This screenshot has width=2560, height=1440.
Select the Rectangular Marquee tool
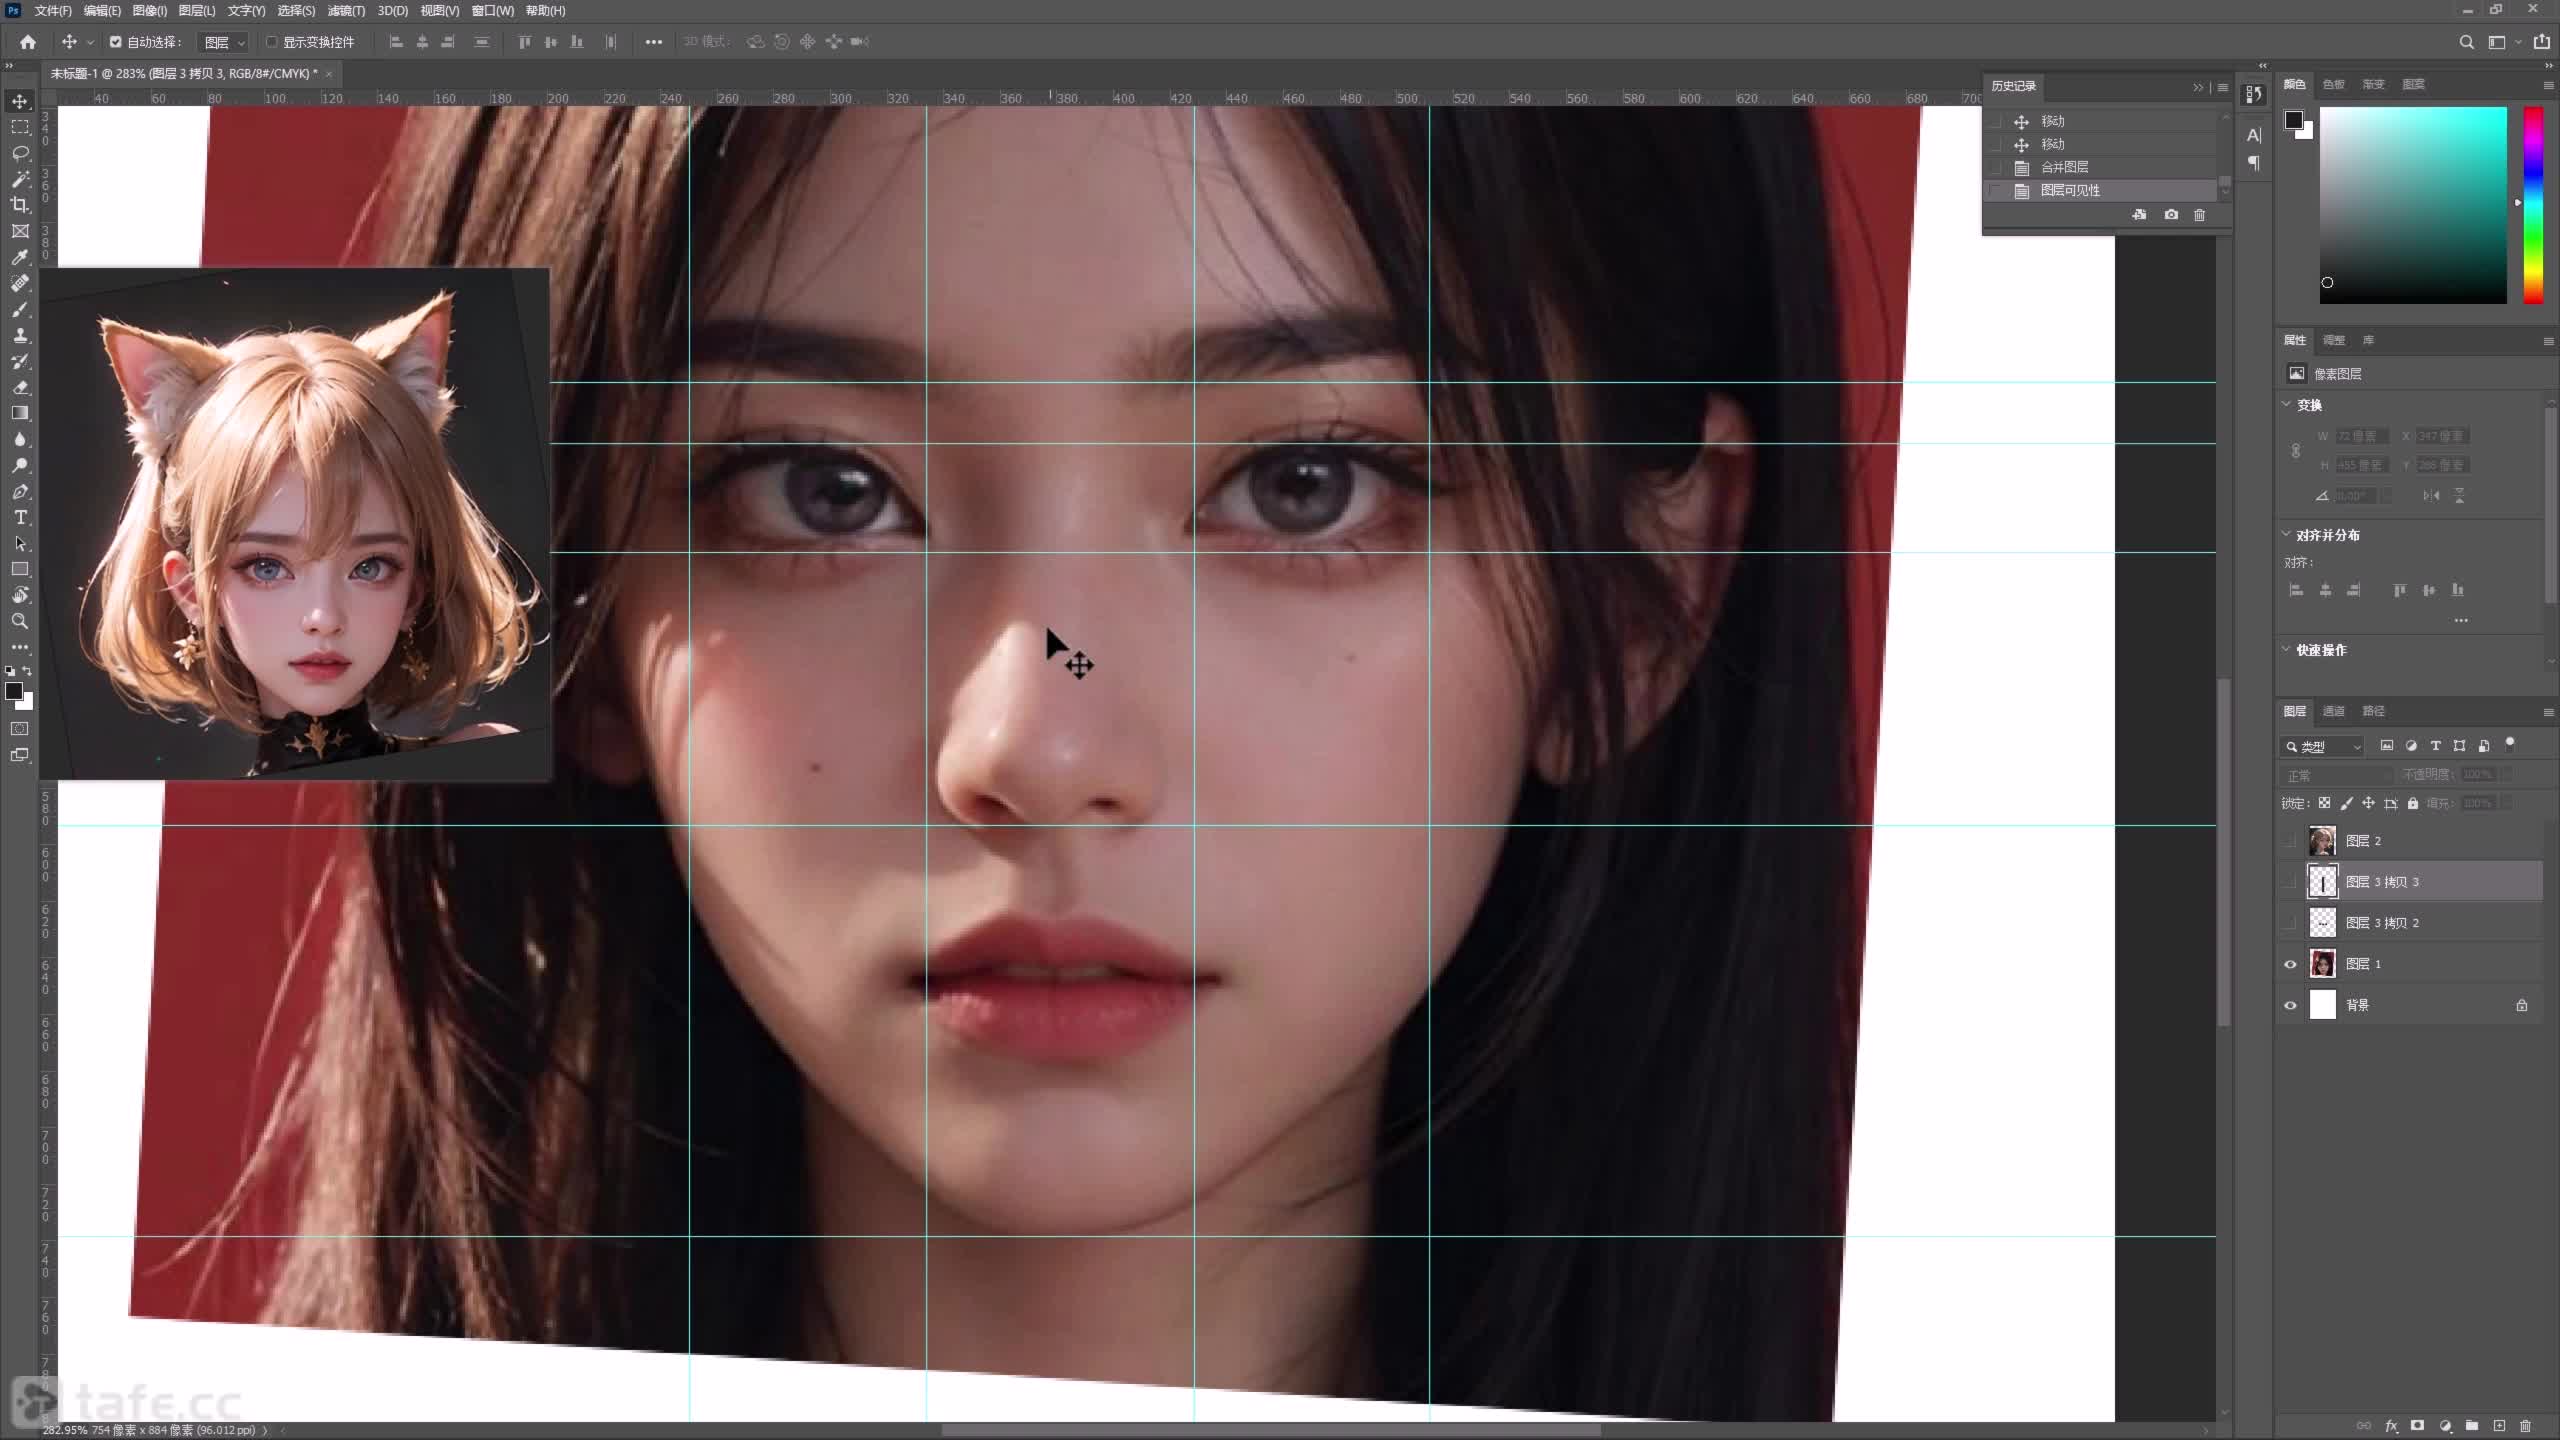[20, 127]
